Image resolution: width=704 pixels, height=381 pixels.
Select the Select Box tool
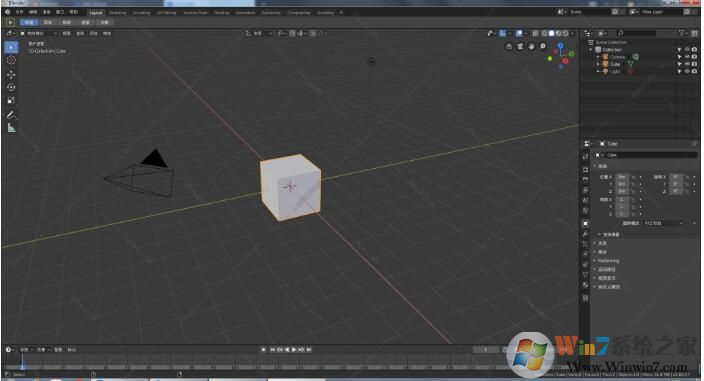(11, 47)
